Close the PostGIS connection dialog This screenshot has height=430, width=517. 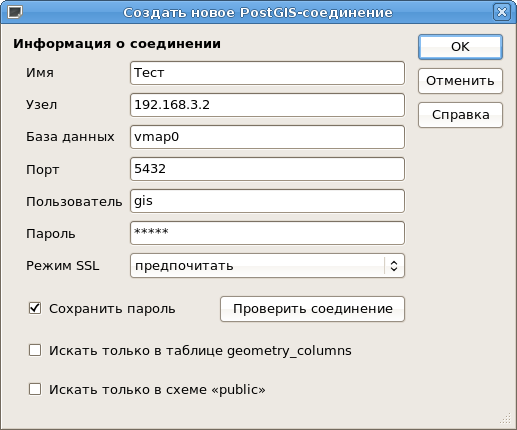pos(502,12)
